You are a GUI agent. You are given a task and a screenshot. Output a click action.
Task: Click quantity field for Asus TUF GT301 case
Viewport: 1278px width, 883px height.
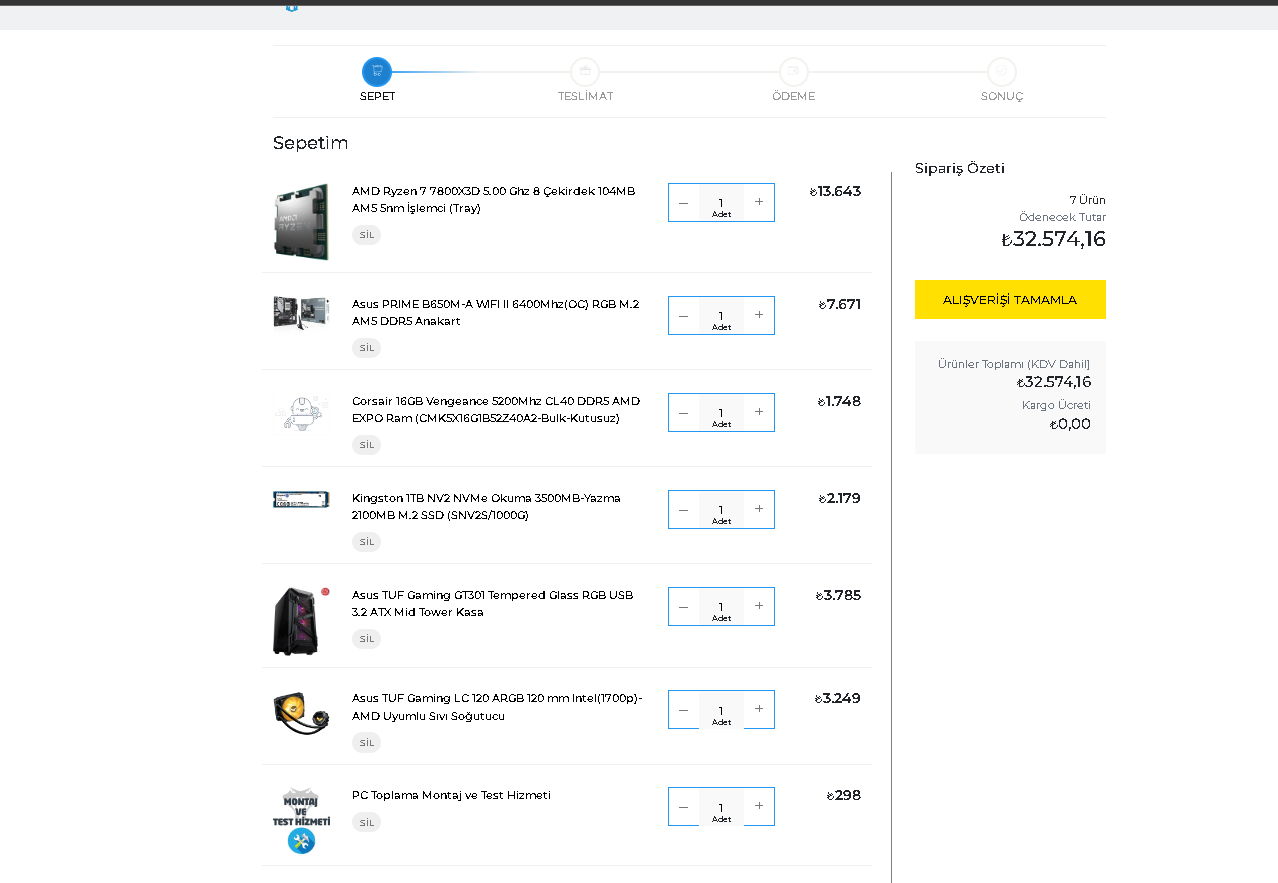721,606
